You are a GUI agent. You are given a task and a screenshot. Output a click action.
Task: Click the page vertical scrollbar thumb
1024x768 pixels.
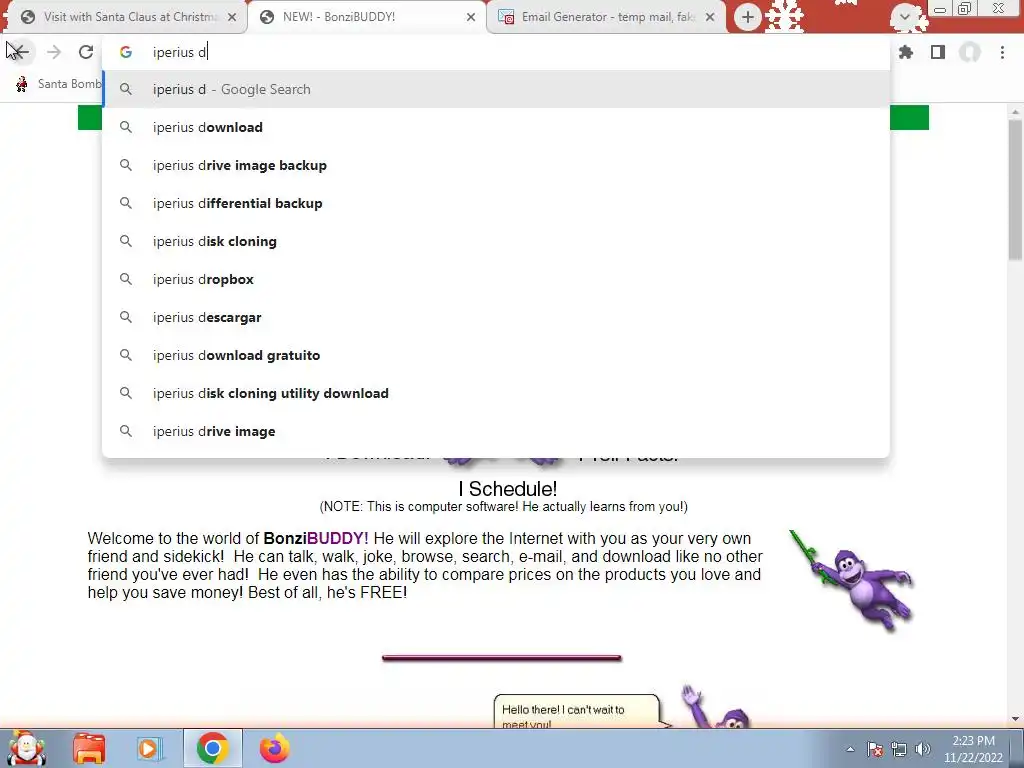[x=1015, y=189]
